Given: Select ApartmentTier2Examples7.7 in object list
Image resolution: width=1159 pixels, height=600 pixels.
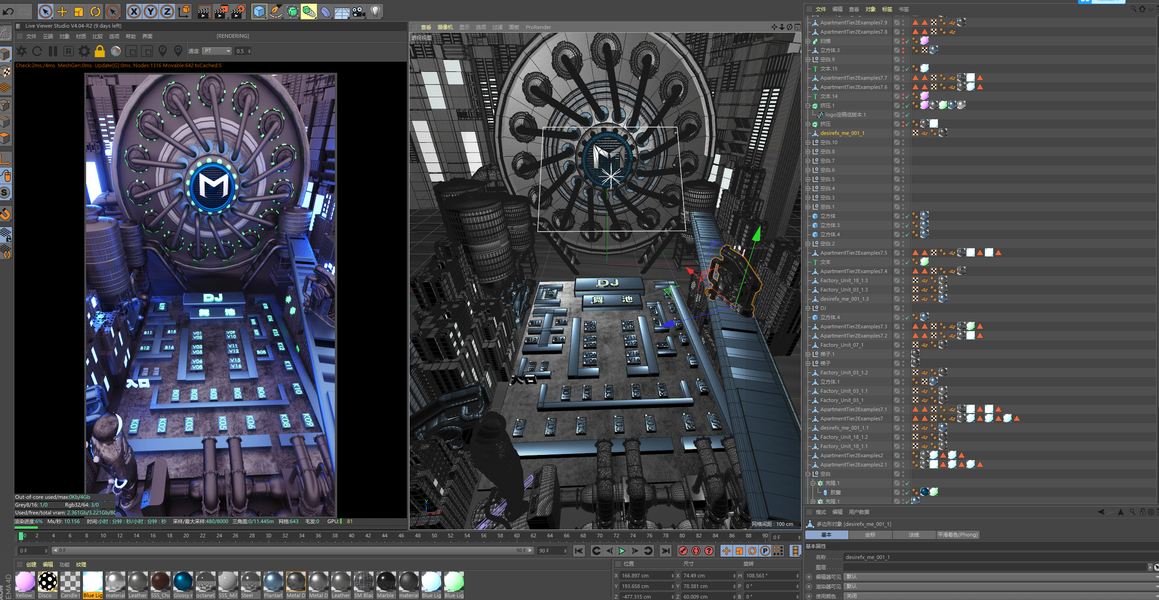Looking at the screenshot, I should point(854,78).
